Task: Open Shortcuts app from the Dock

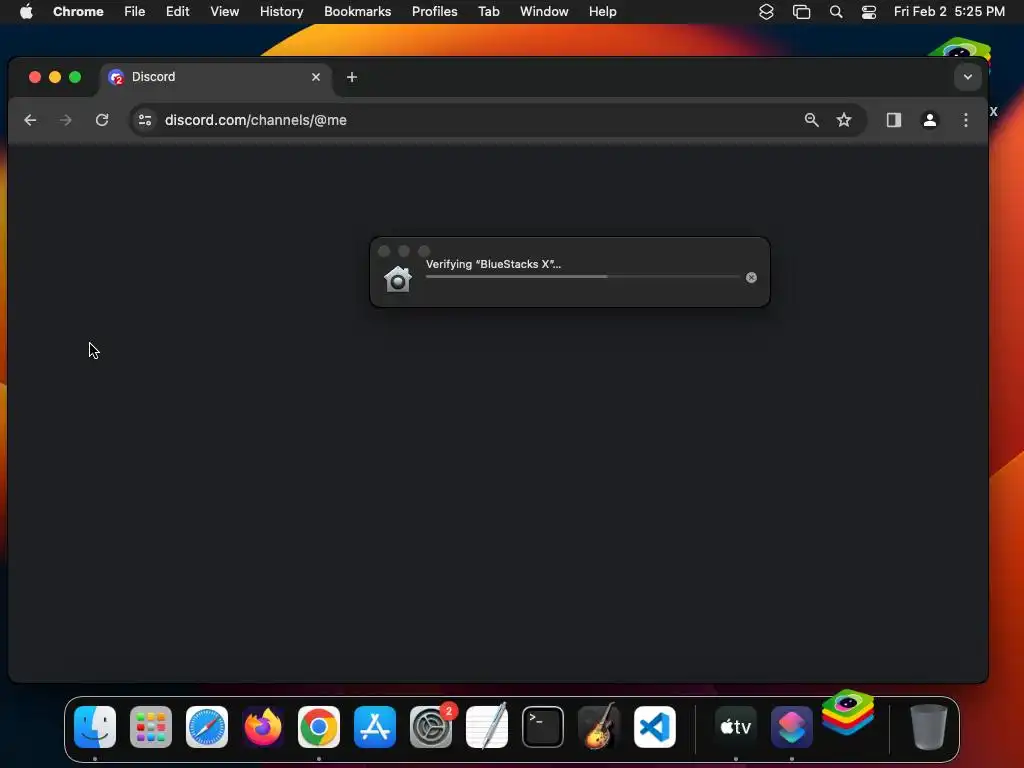Action: (x=792, y=727)
